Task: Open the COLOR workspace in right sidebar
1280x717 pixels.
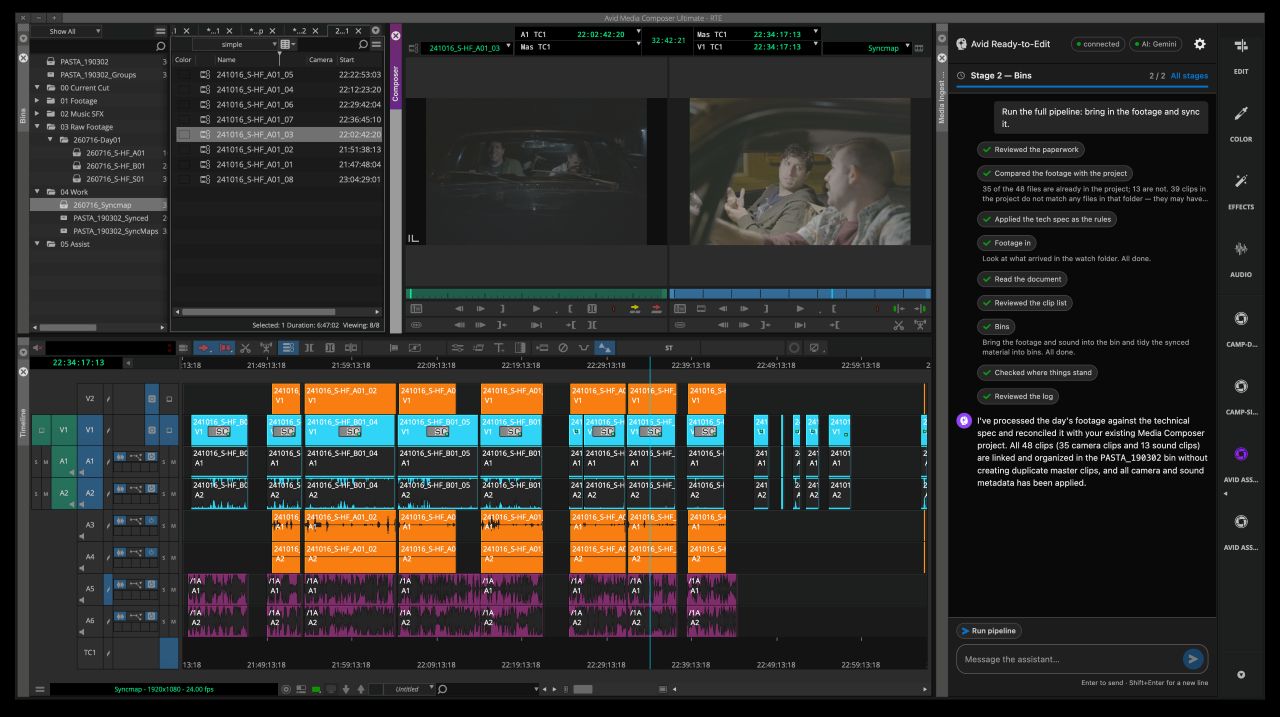Action: tap(1241, 123)
